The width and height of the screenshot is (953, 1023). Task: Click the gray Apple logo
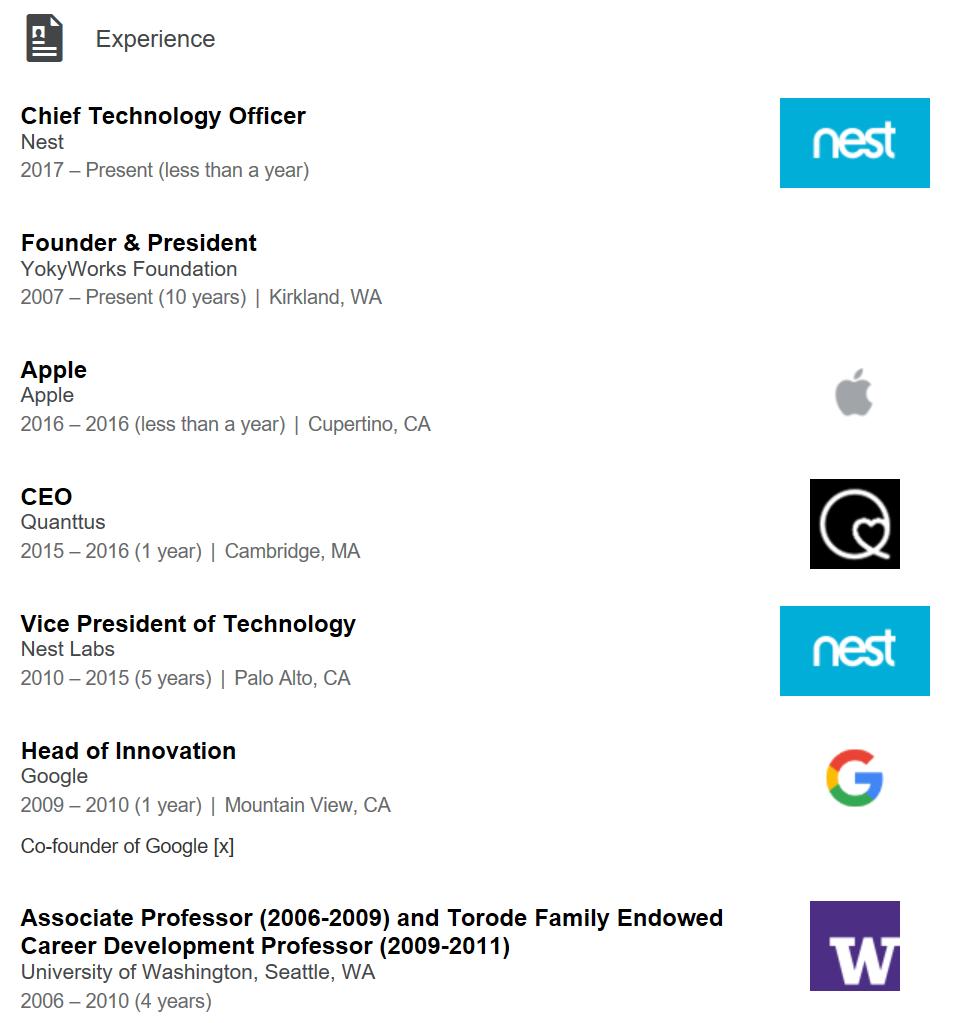tap(854, 392)
